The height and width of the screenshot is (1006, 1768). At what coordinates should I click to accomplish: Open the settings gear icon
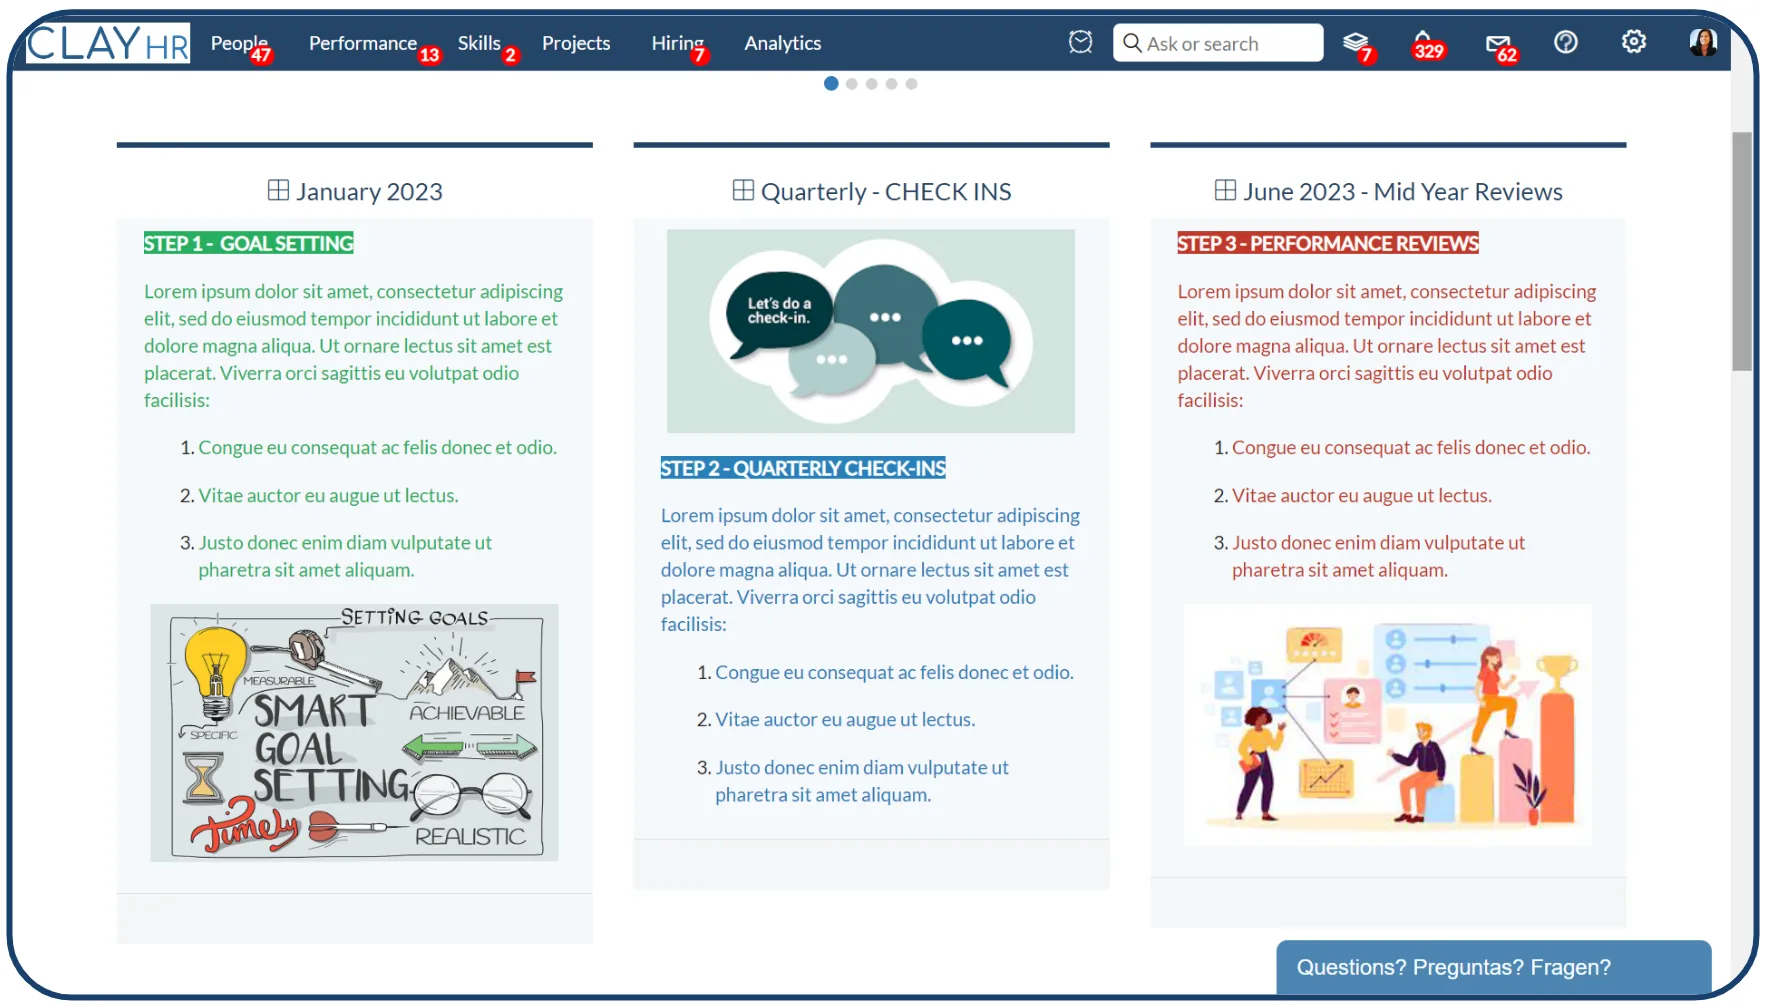tap(1634, 42)
